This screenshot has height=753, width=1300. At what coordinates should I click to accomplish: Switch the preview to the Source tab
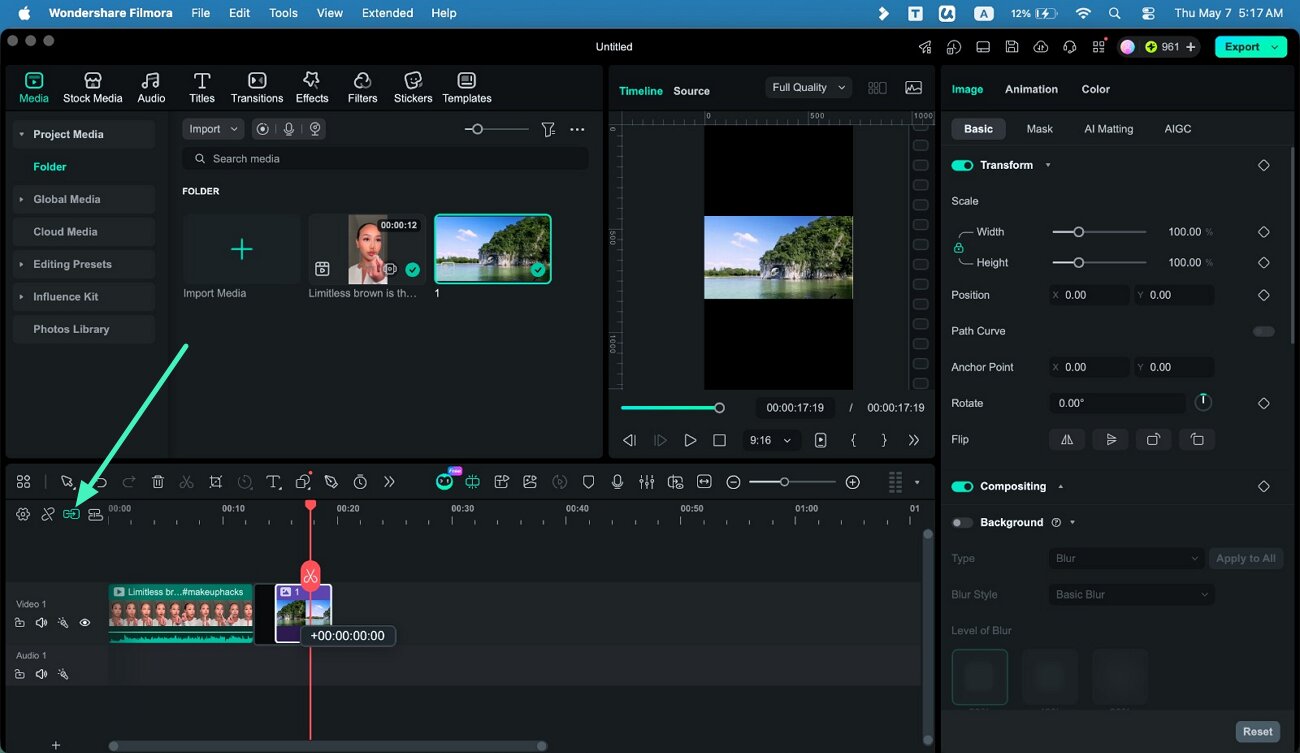tap(691, 91)
